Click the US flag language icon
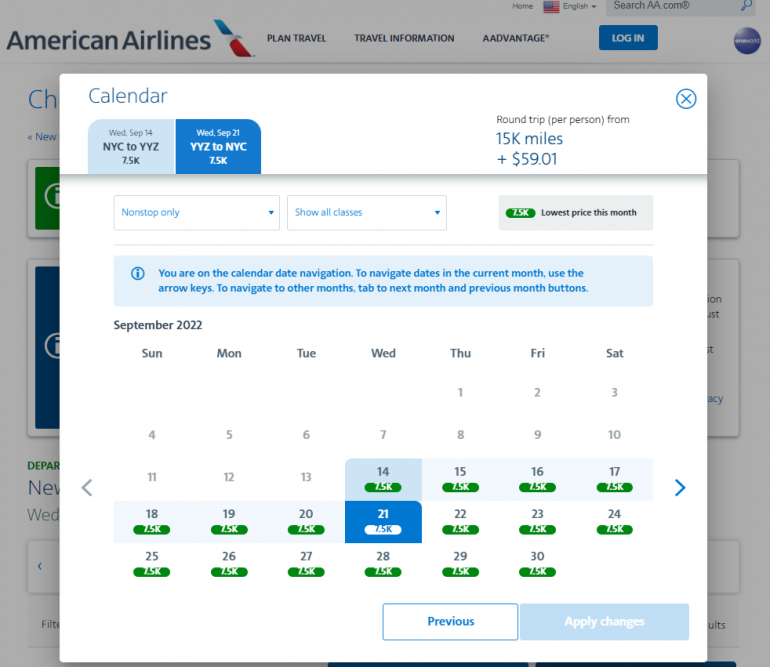The height and width of the screenshot is (667, 770). (x=551, y=7)
